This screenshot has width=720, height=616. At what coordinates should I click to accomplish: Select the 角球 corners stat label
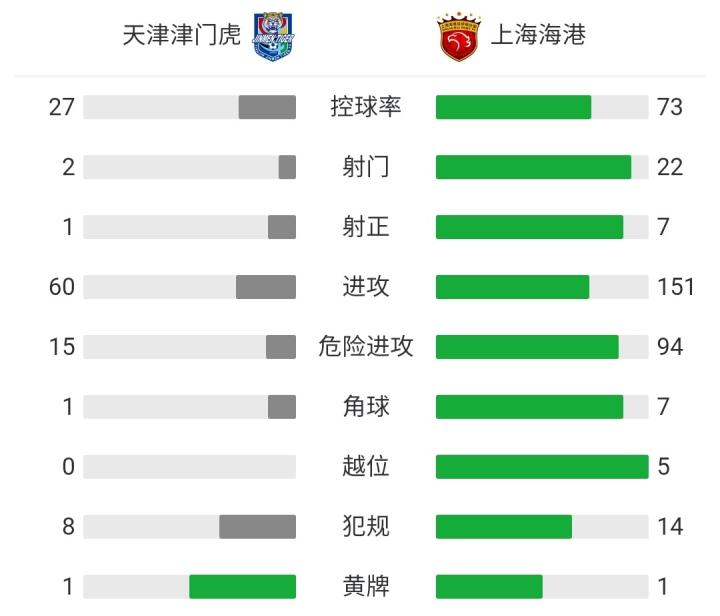click(x=365, y=407)
